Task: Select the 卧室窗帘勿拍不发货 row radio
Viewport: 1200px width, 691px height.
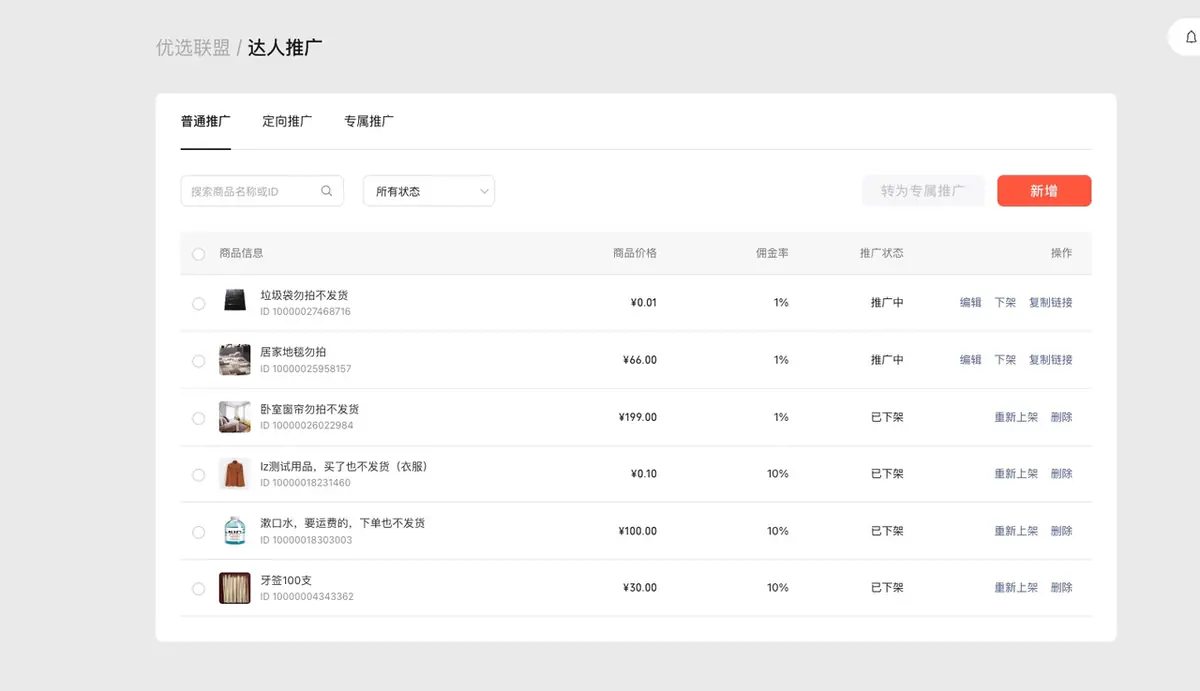Action: 198,418
